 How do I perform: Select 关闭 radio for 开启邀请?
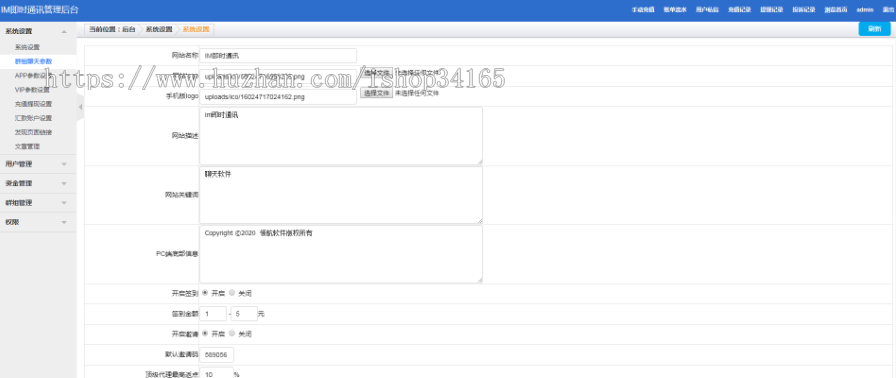click(232, 333)
